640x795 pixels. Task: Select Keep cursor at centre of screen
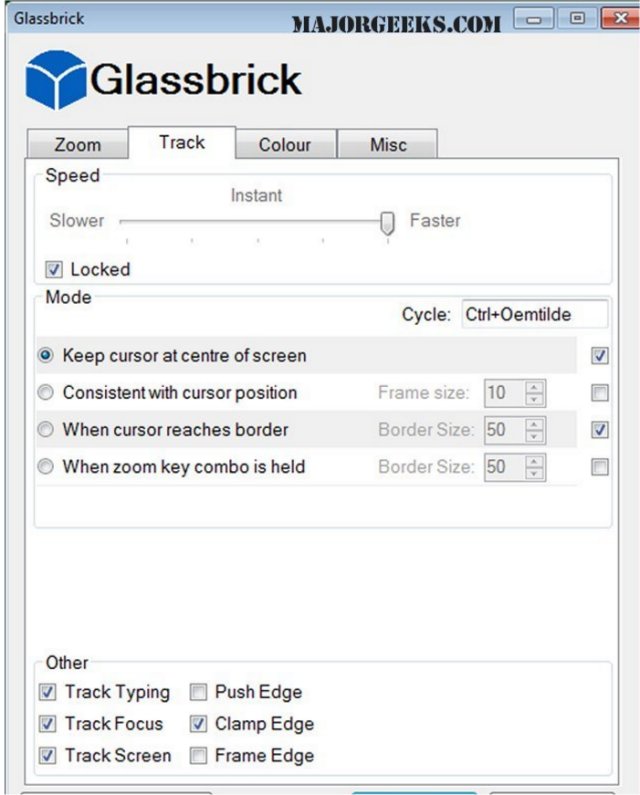click(x=46, y=356)
